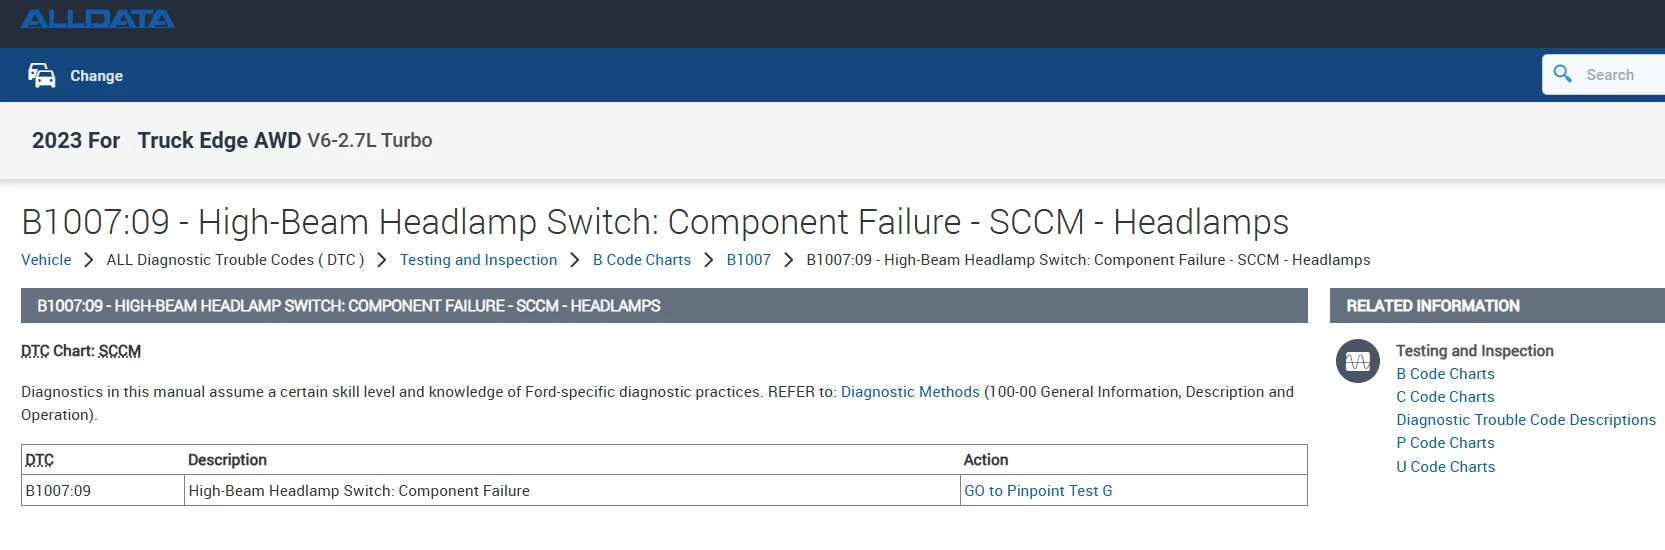Type in the Search field
1665x550 pixels.
click(x=1620, y=75)
